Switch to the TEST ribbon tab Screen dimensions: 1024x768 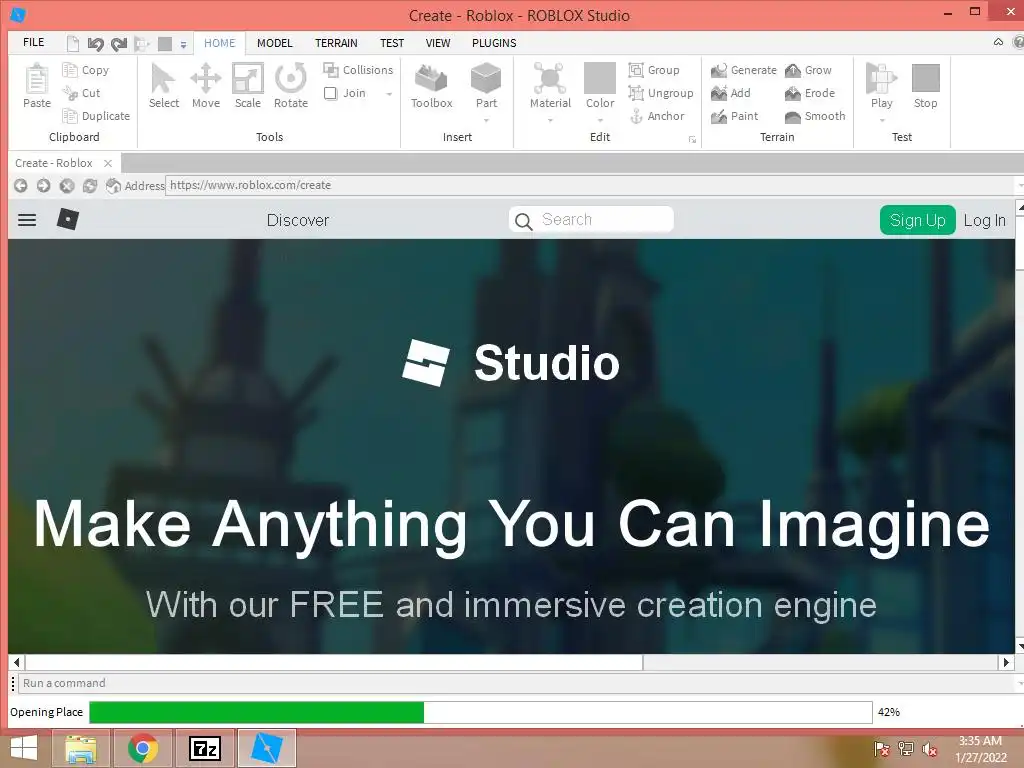pyautogui.click(x=392, y=42)
